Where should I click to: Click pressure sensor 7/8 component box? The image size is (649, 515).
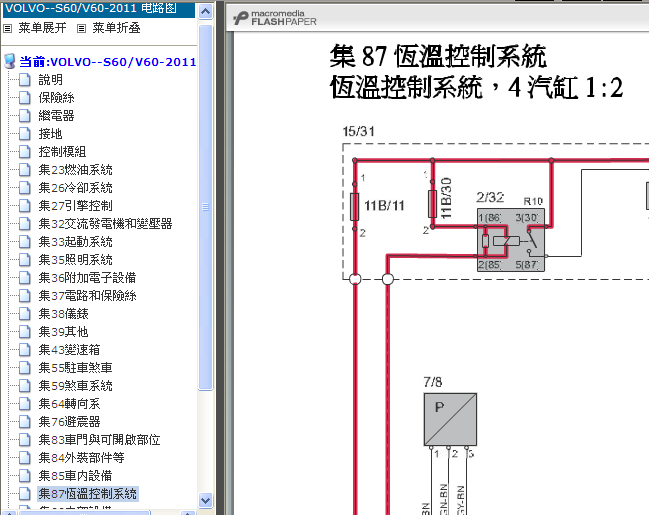[450, 419]
